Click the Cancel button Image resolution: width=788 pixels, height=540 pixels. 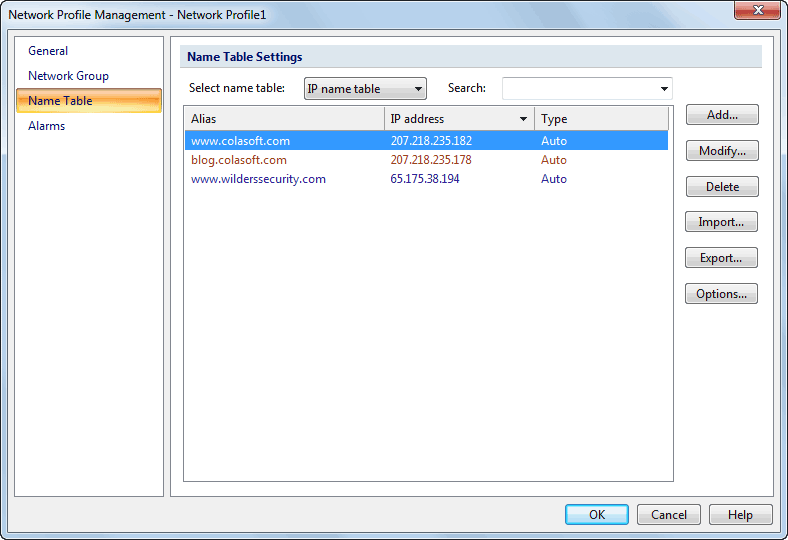(669, 514)
